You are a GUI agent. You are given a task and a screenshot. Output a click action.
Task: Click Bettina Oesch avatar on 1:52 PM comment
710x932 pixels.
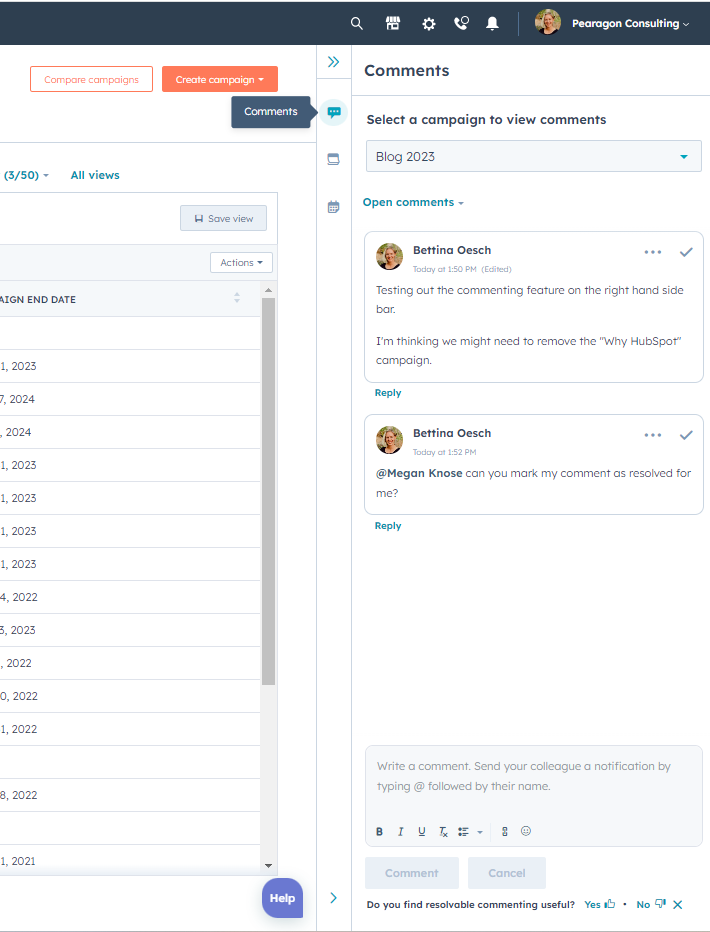390,439
